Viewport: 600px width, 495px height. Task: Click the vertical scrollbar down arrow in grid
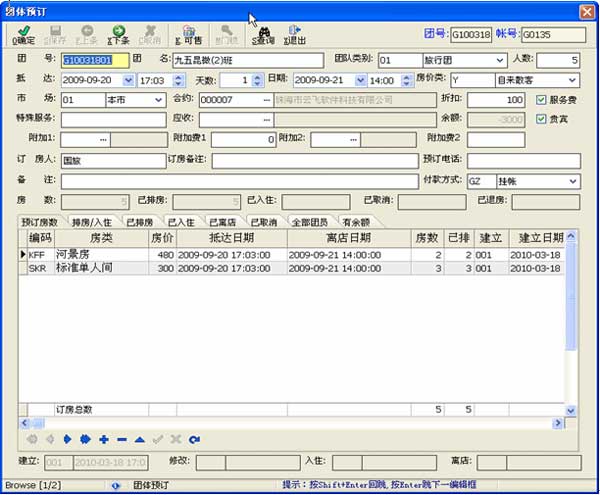point(571,411)
